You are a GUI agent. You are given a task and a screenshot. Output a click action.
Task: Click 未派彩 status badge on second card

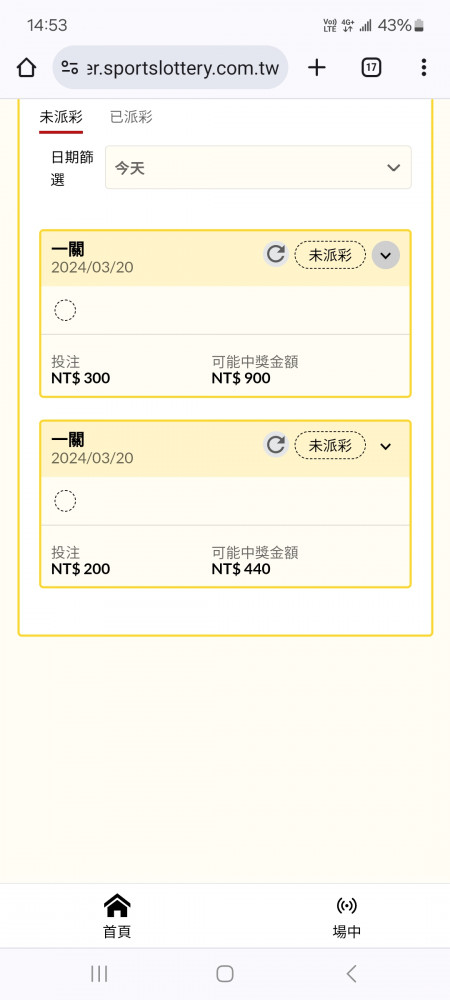pos(330,446)
